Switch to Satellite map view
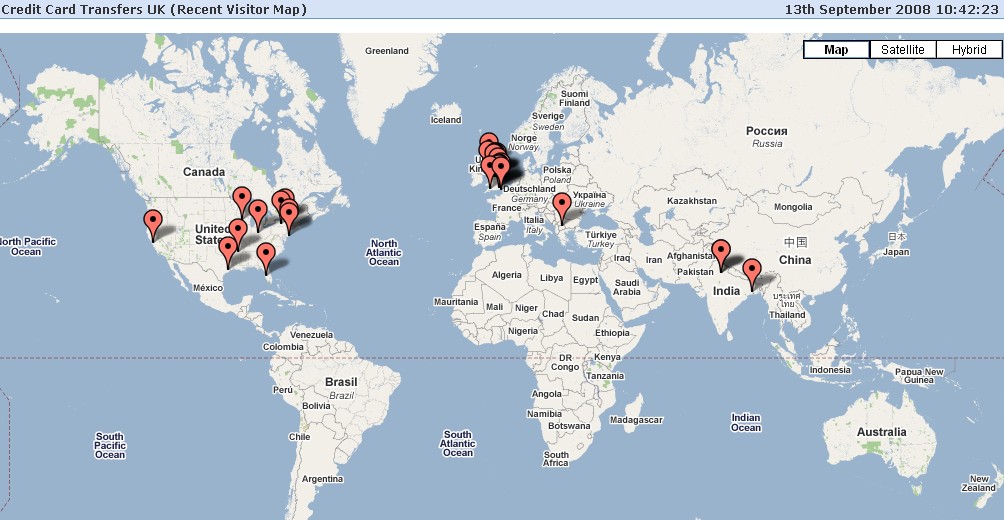 tap(902, 50)
